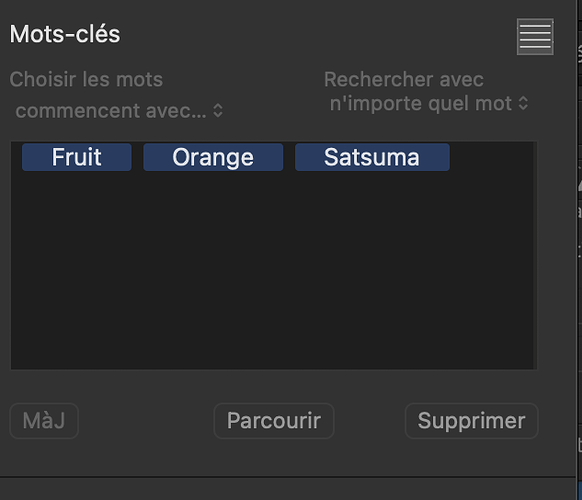Click the gap between the Fruit and Orange tags
The width and height of the screenshot is (582, 500).
(137, 157)
